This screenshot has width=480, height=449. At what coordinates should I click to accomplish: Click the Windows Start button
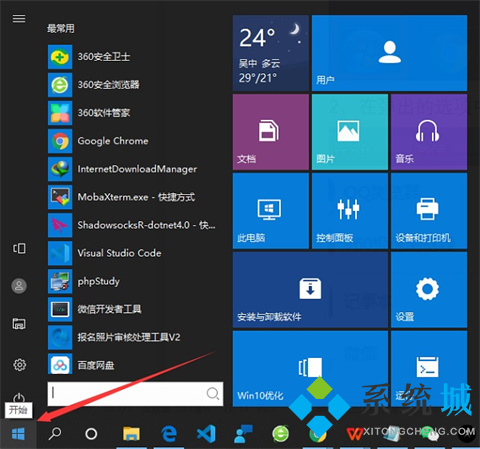click(18, 434)
